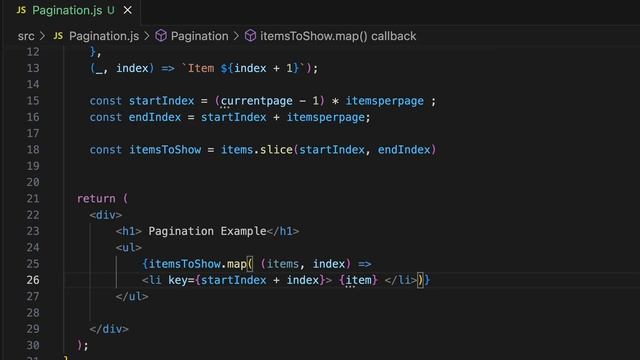Click the closing </div> tag on line 29
This screenshot has height=360, width=640.
click(109, 329)
